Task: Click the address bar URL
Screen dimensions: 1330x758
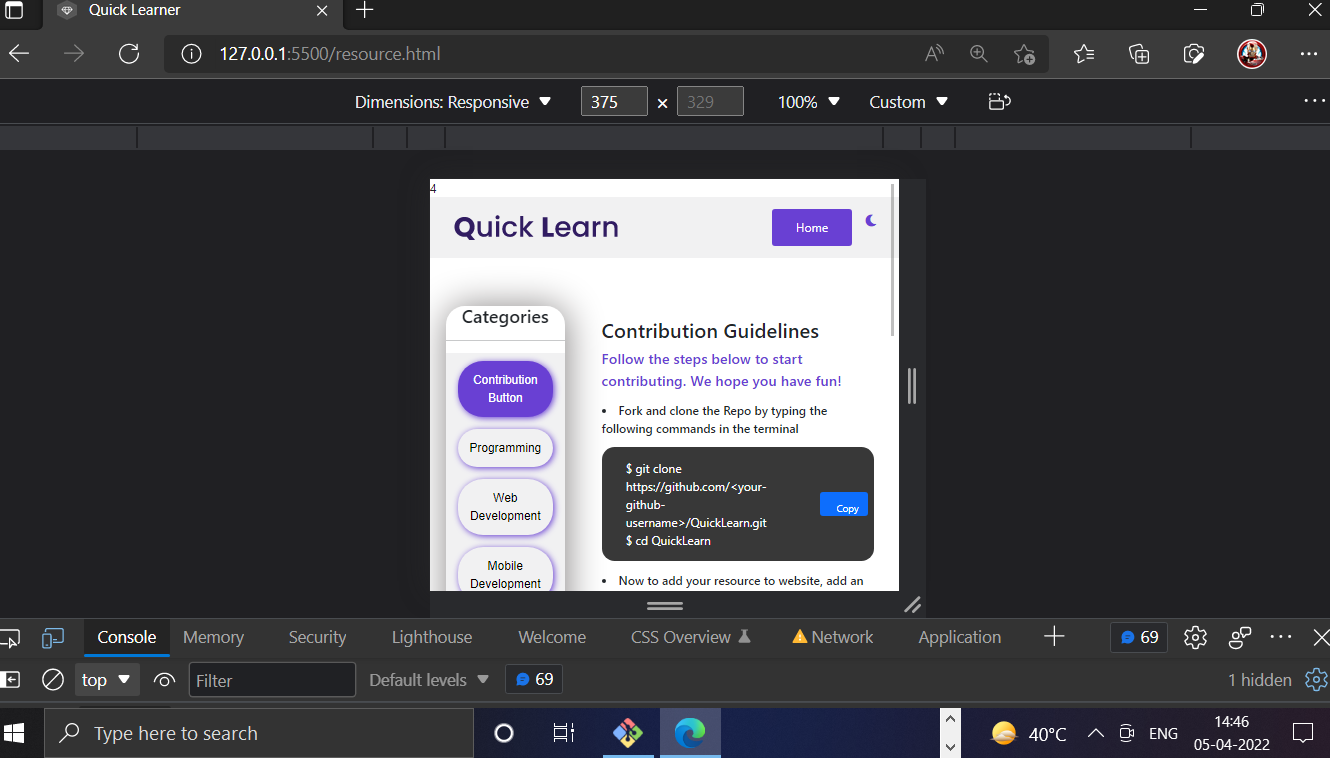Action: pos(330,54)
